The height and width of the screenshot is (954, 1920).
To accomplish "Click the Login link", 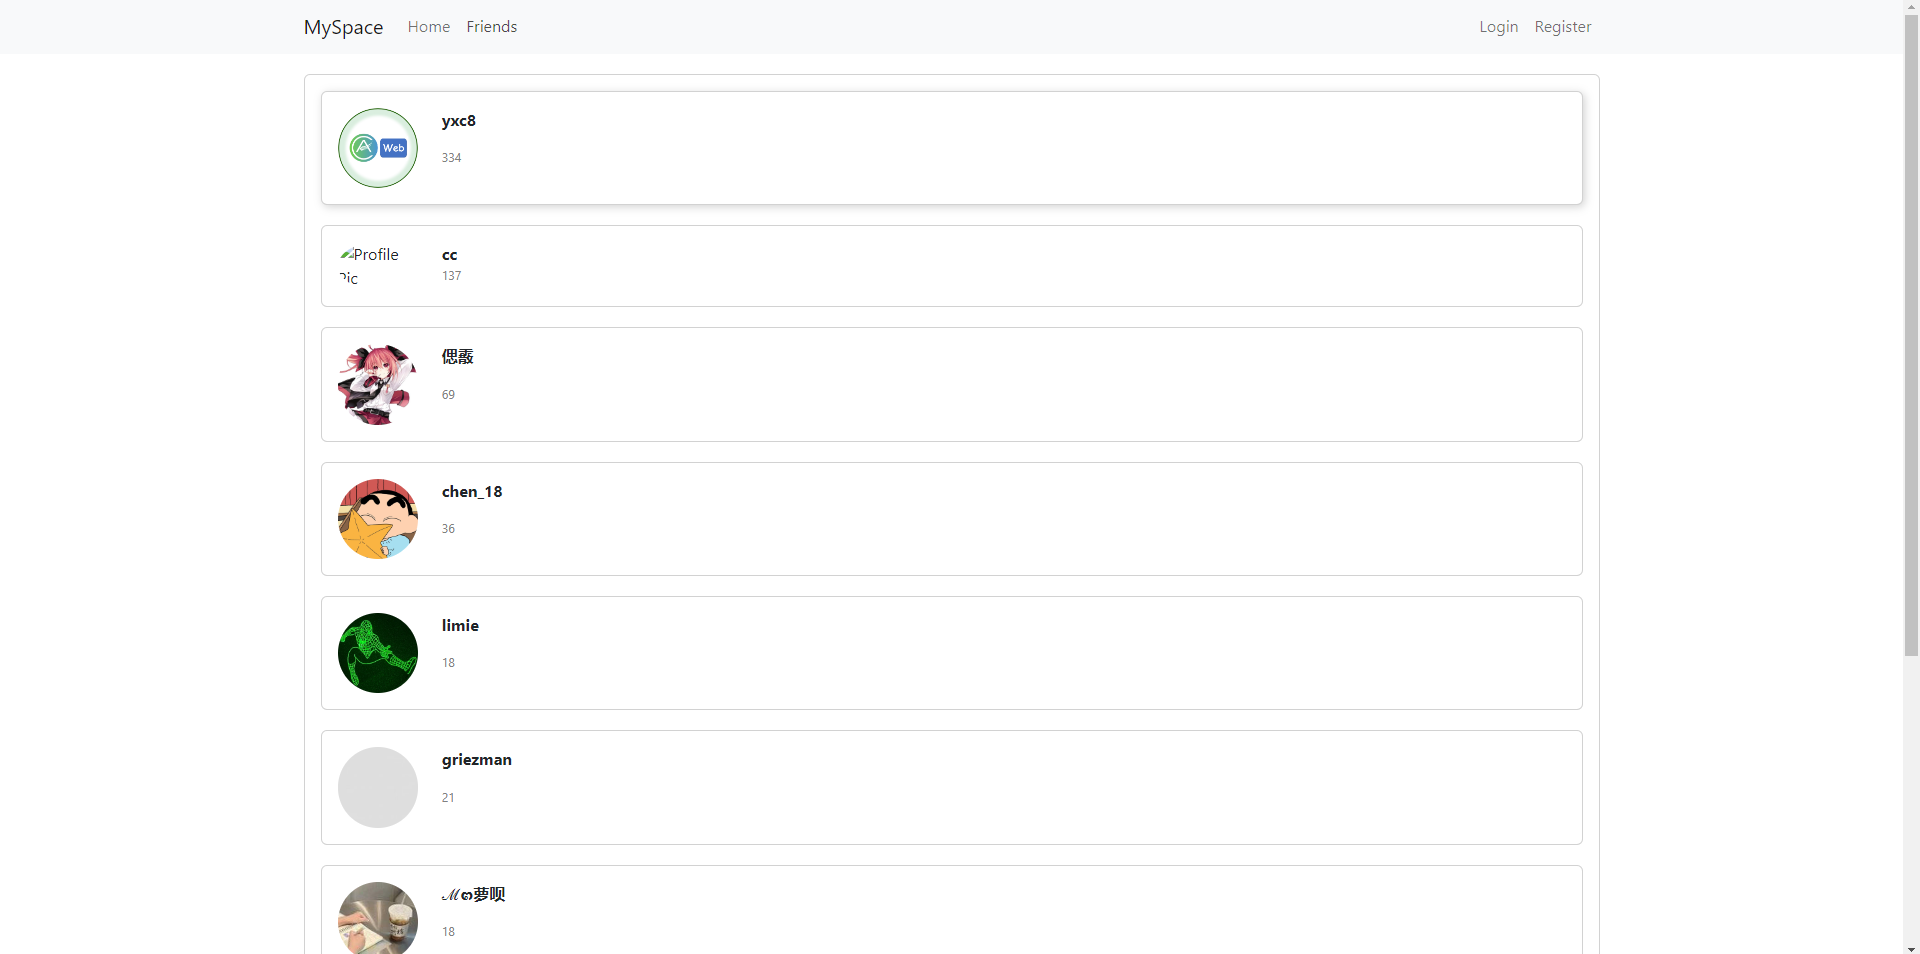I will (1497, 27).
